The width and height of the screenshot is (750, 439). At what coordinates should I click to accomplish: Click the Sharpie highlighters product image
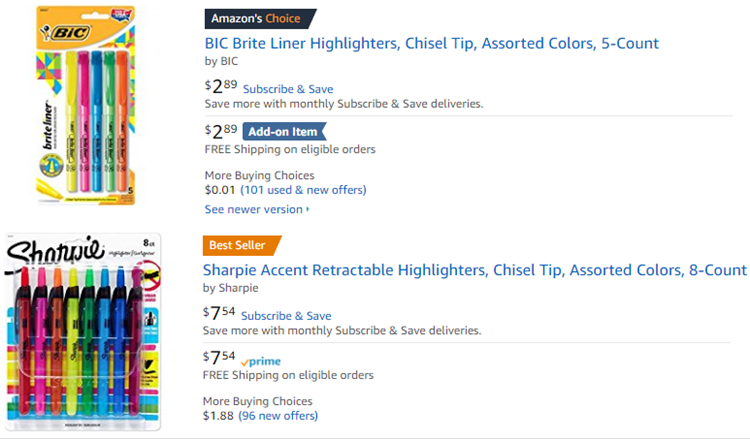pyautogui.click(x=83, y=332)
